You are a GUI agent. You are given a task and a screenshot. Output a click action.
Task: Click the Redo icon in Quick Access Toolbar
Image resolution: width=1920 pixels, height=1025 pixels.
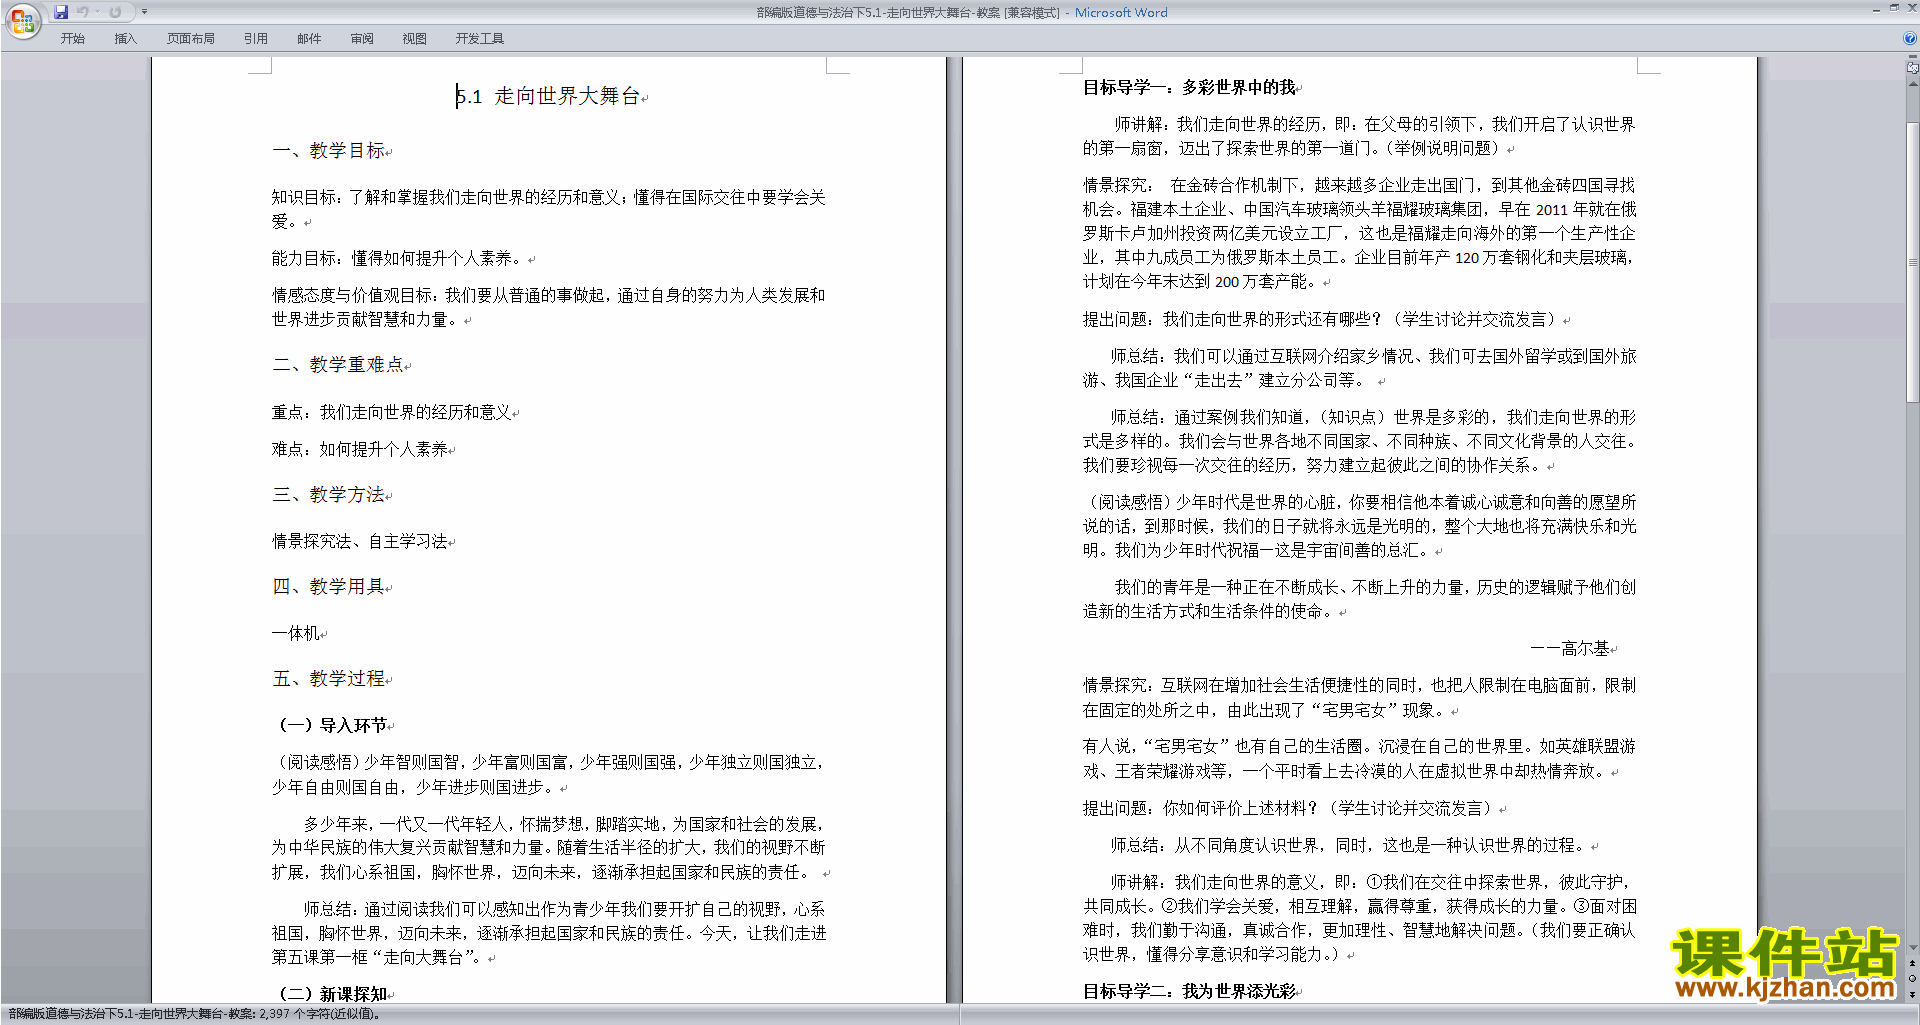coord(115,12)
